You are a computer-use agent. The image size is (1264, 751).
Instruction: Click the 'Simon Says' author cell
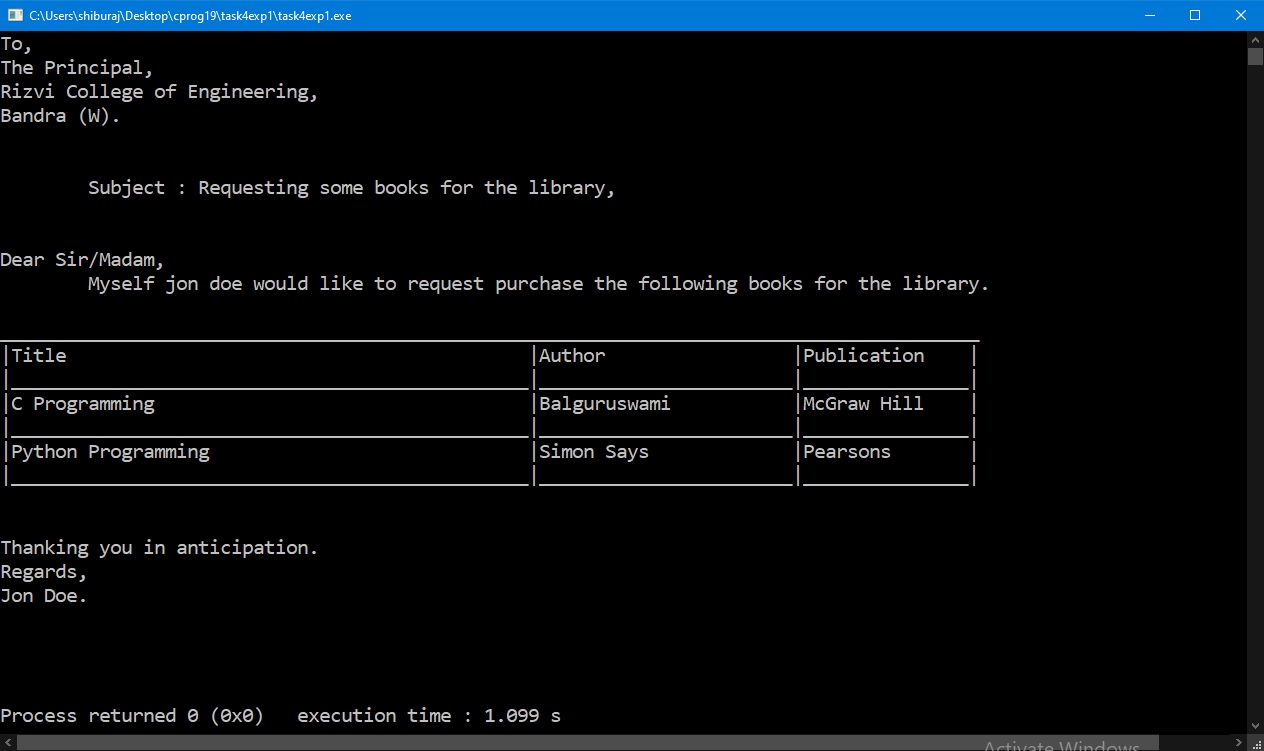pyautogui.click(x=594, y=452)
